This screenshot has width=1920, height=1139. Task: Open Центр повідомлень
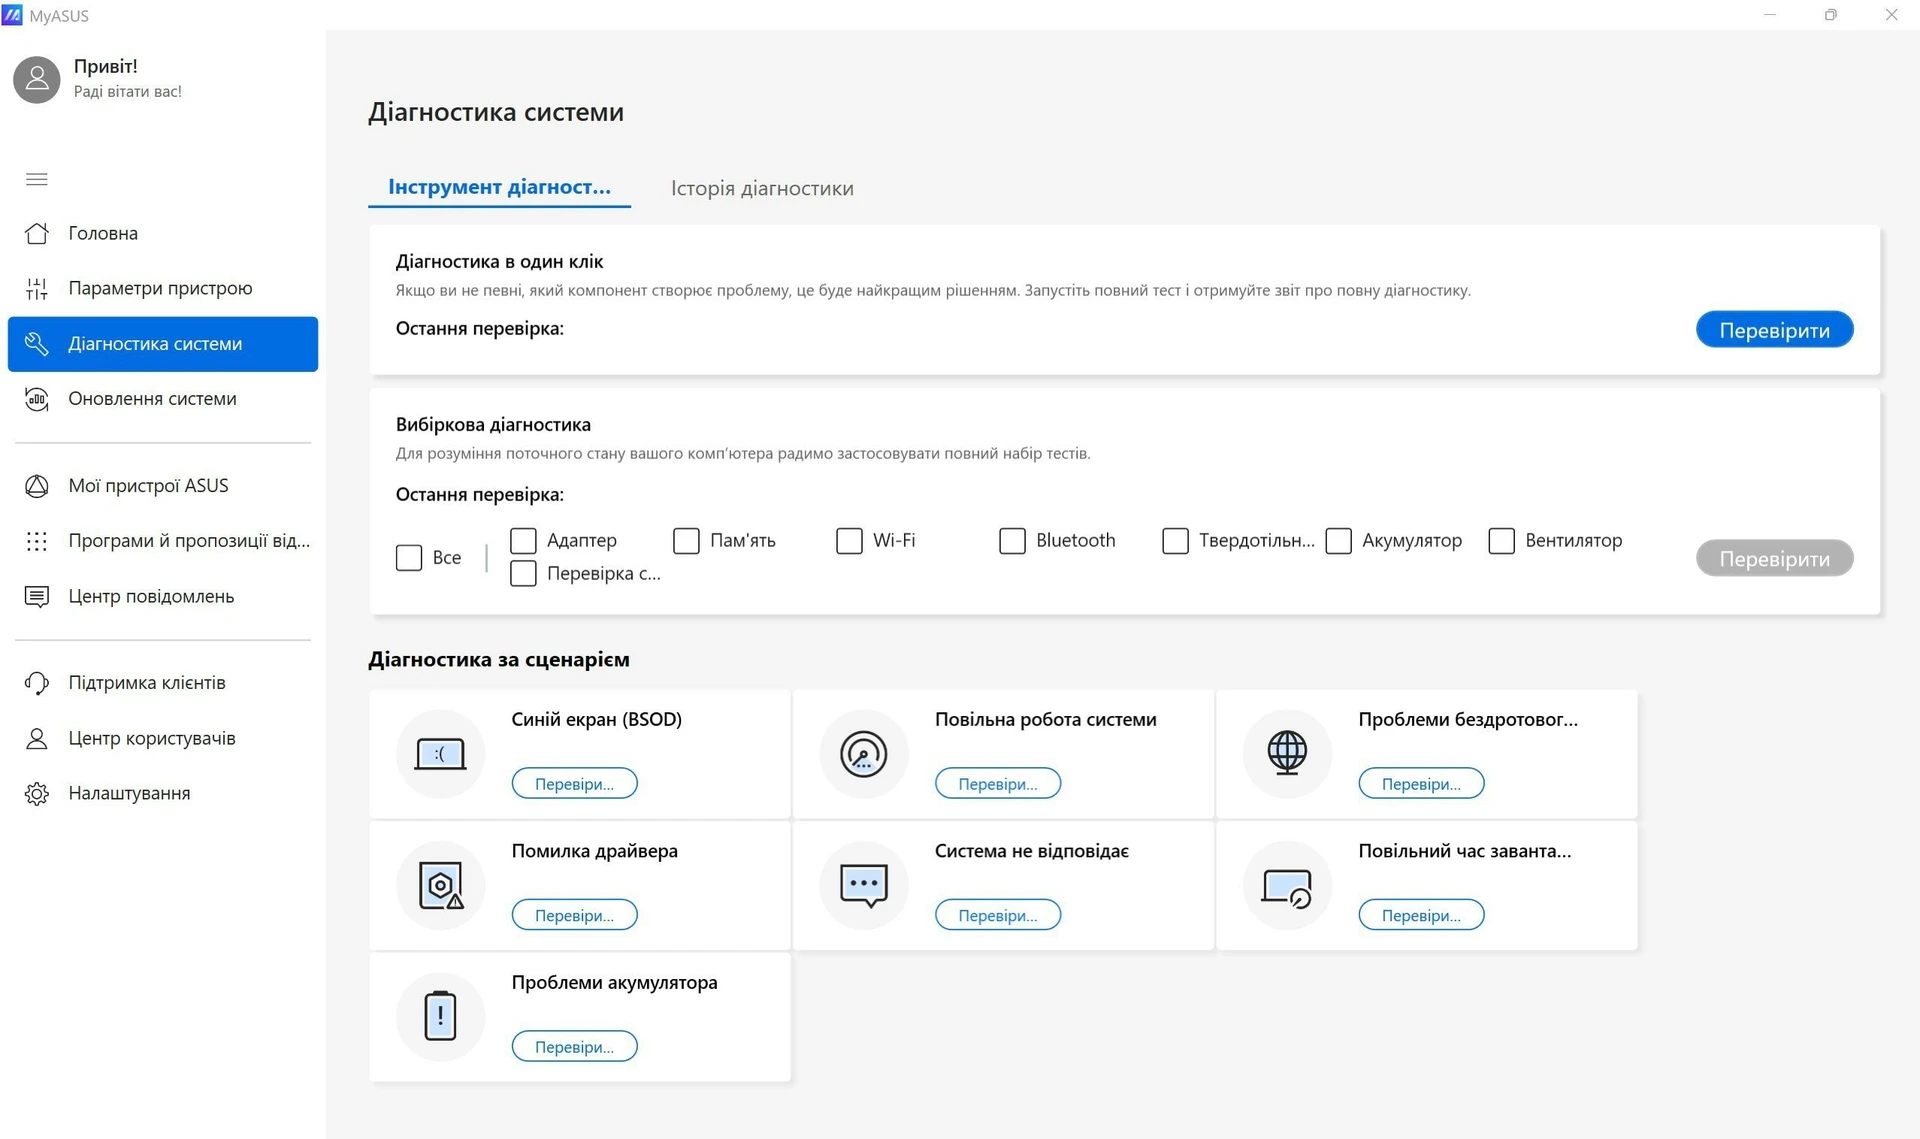(x=163, y=596)
